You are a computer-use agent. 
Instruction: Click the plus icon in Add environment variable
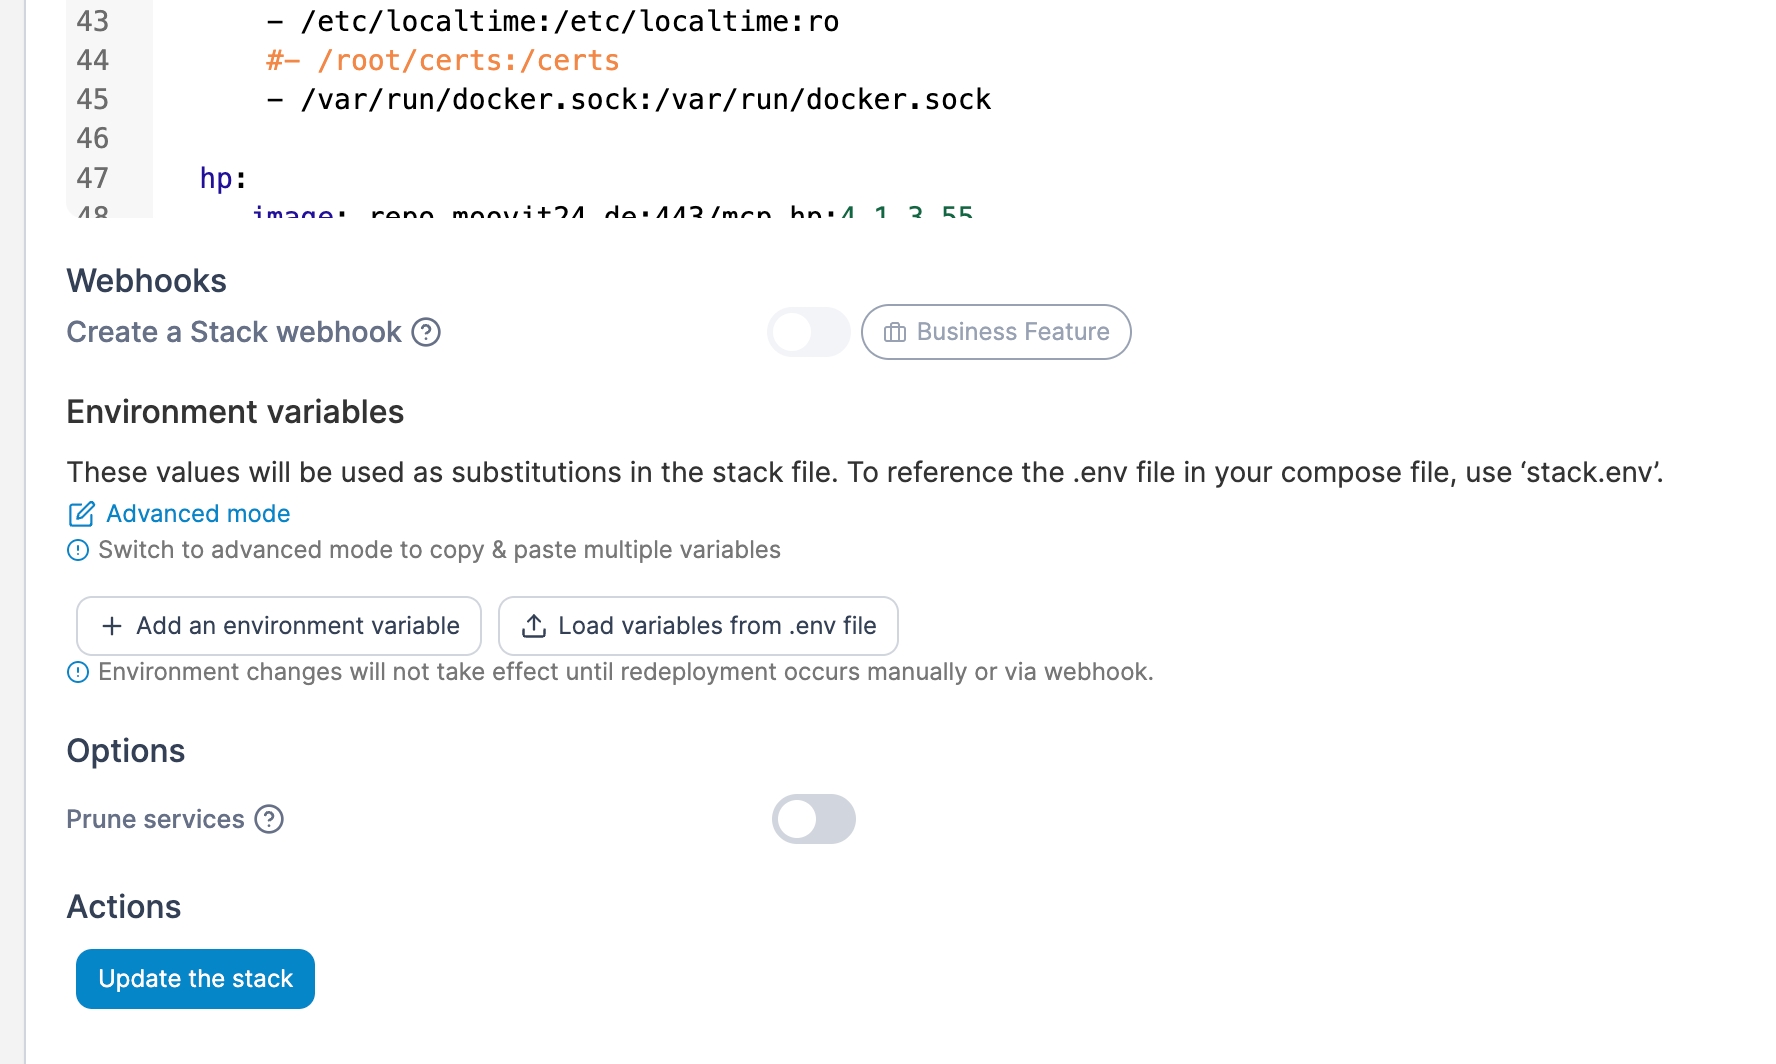pos(112,626)
